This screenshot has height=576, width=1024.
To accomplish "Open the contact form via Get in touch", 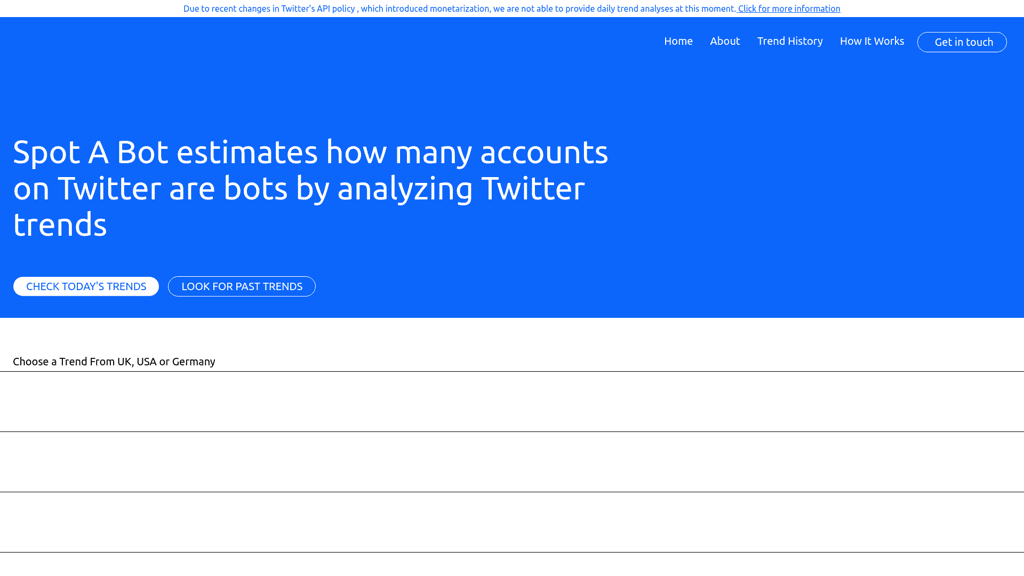I will click(x=961, y=42).
